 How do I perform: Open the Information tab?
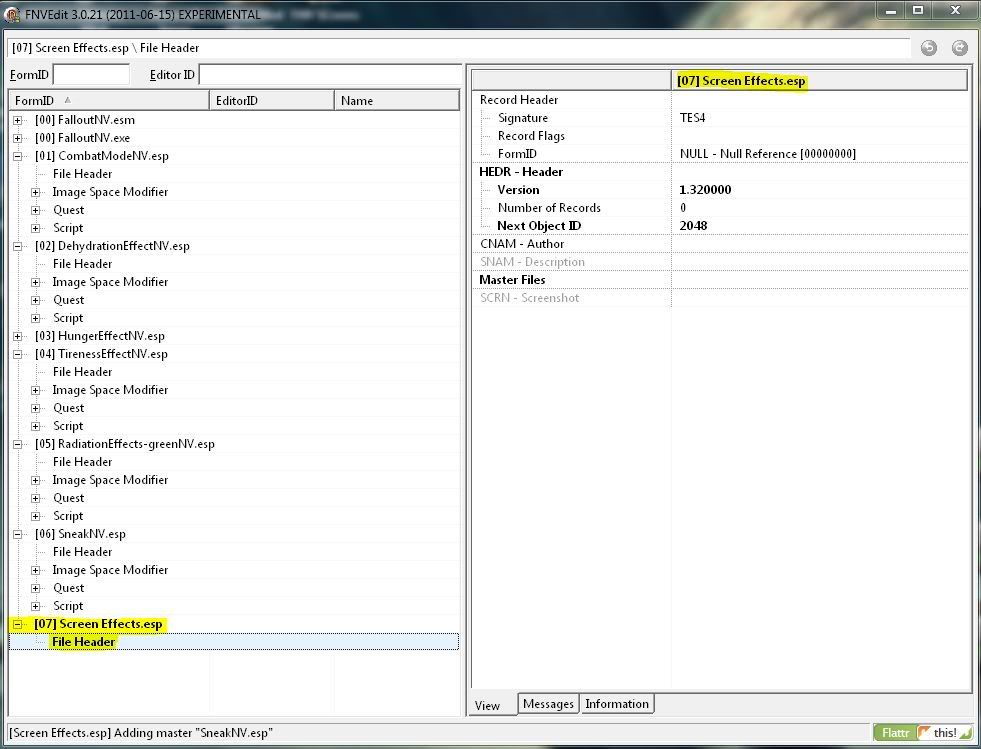617,704
